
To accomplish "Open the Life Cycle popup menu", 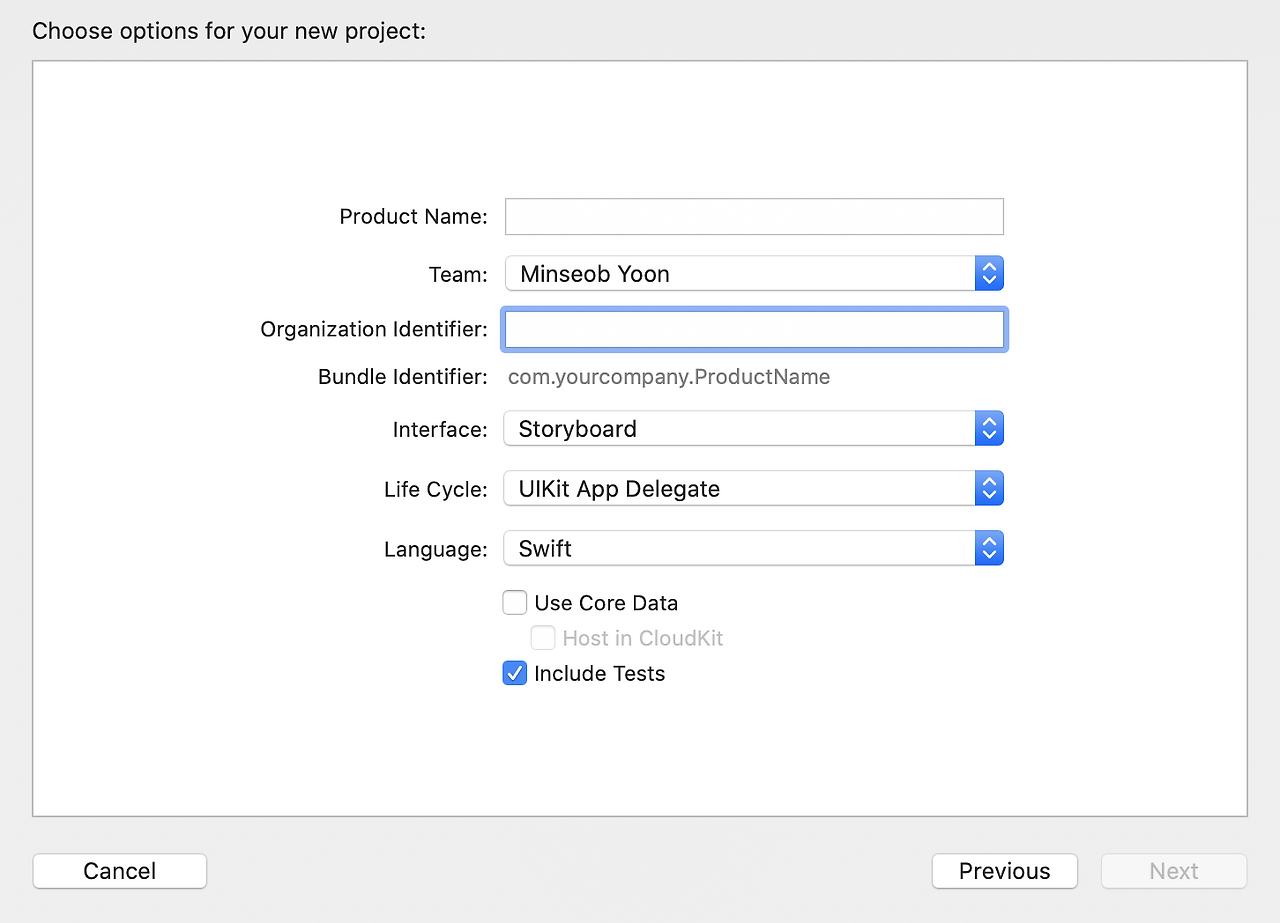I will point(740,488).
